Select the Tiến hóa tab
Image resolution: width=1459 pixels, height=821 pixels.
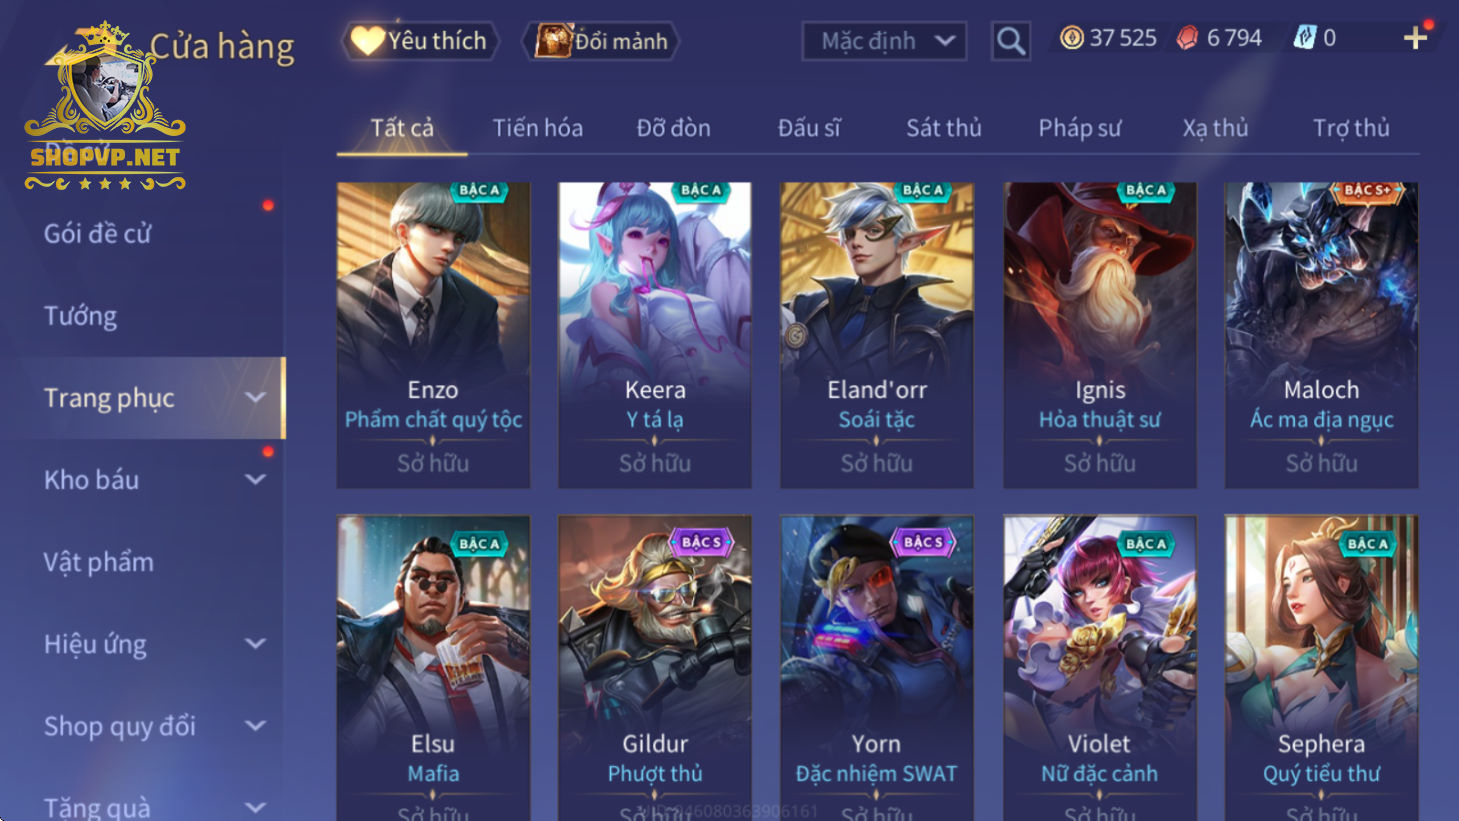537,128
